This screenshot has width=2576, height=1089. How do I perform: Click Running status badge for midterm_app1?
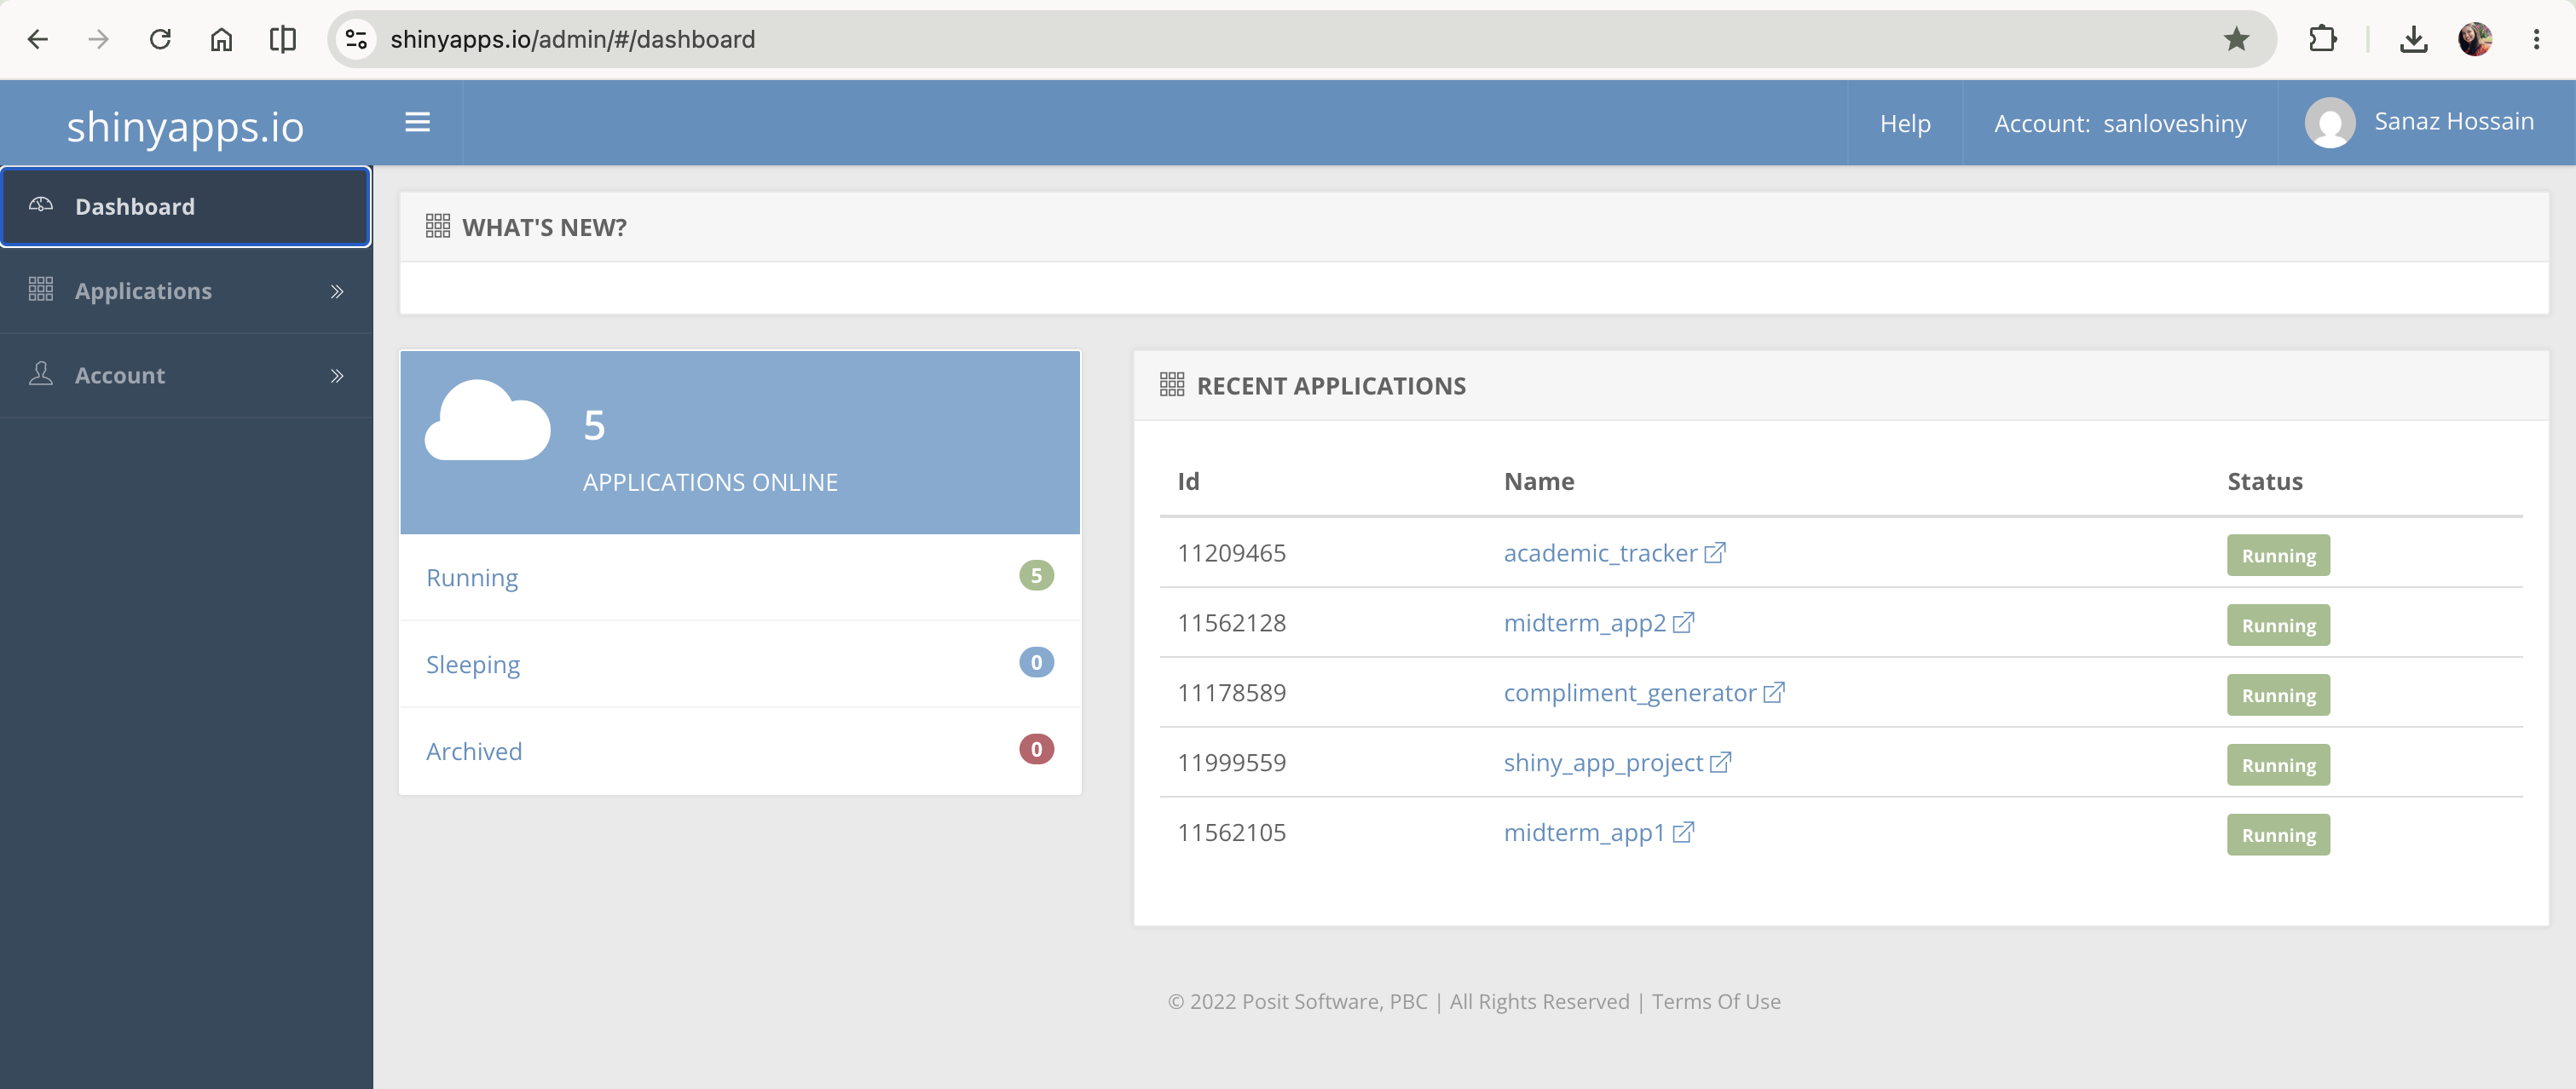click(2278, 835)
